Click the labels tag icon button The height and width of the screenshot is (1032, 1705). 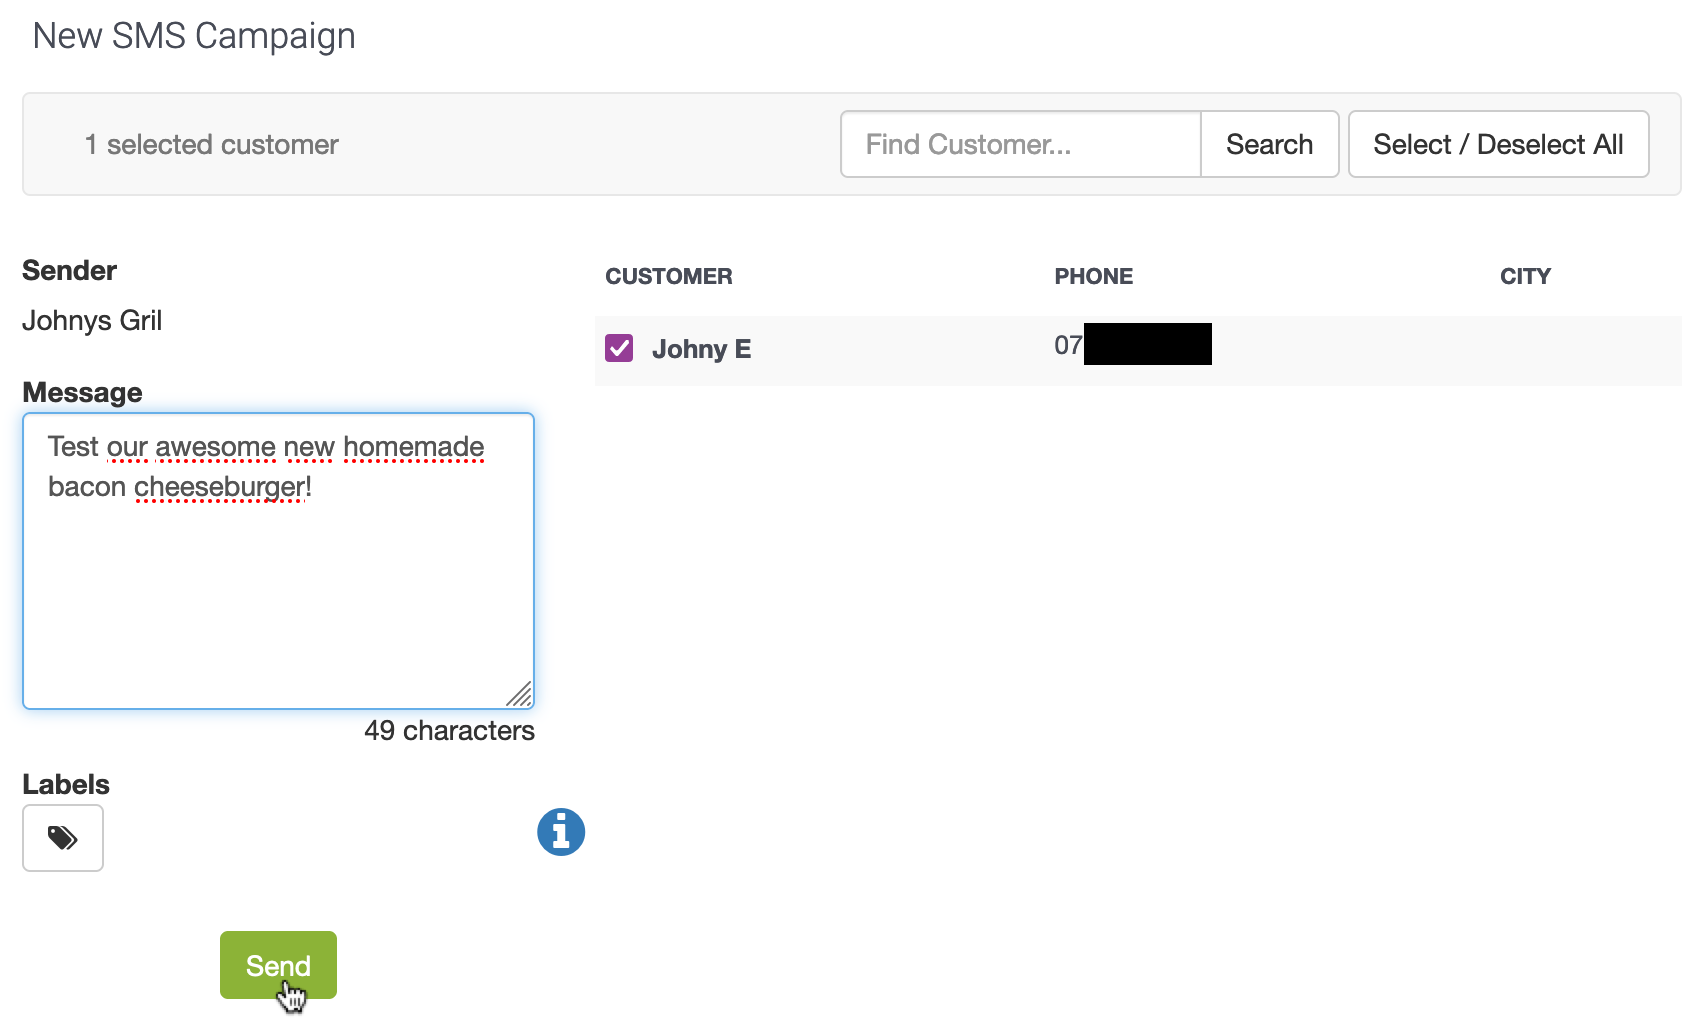coord(62,838)
